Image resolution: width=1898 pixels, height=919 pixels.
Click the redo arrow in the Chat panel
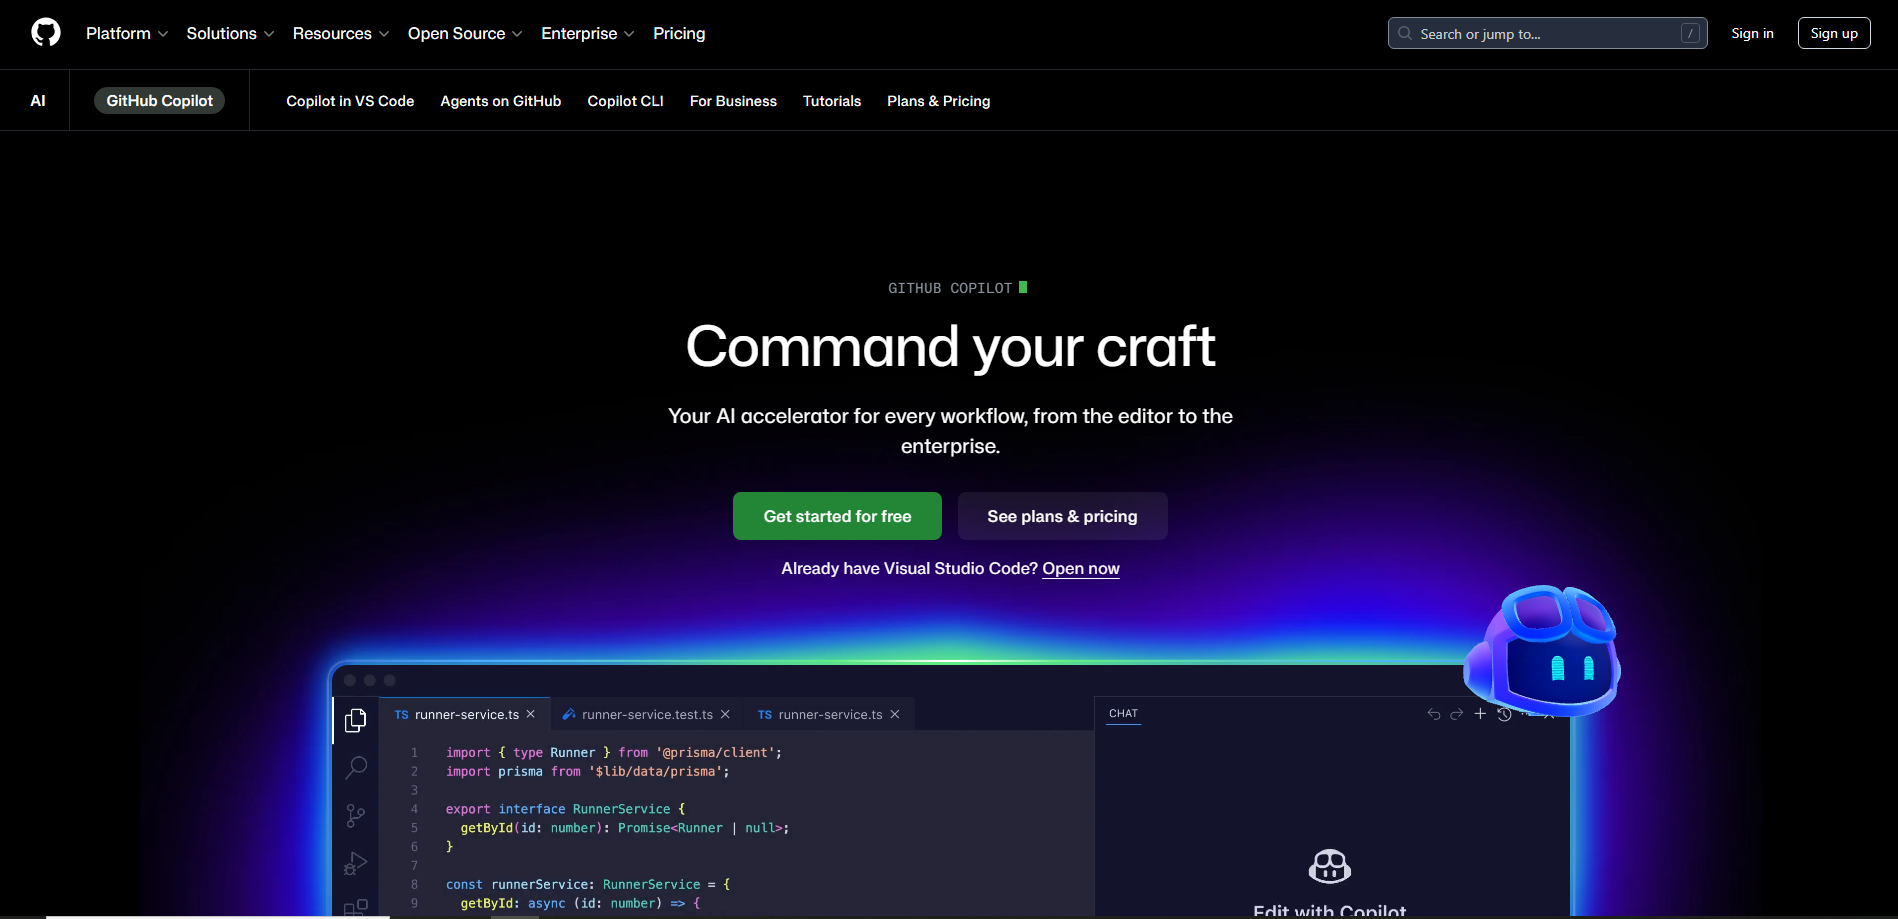[x=1457, y=714]
